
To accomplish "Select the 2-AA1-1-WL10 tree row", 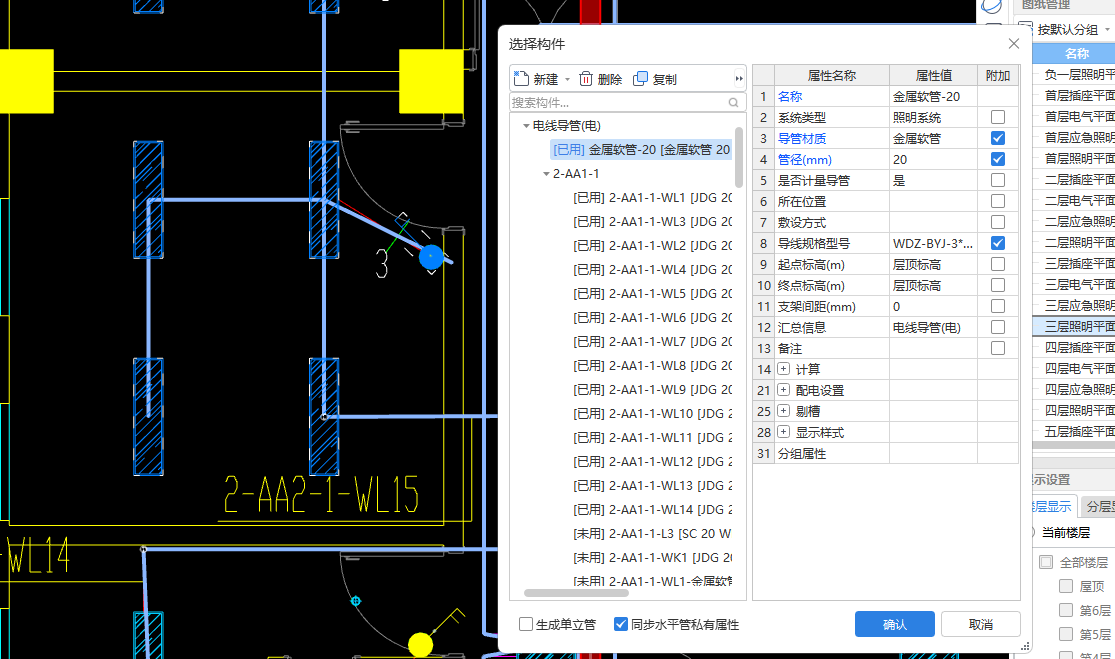I will [x=653, y=414].
